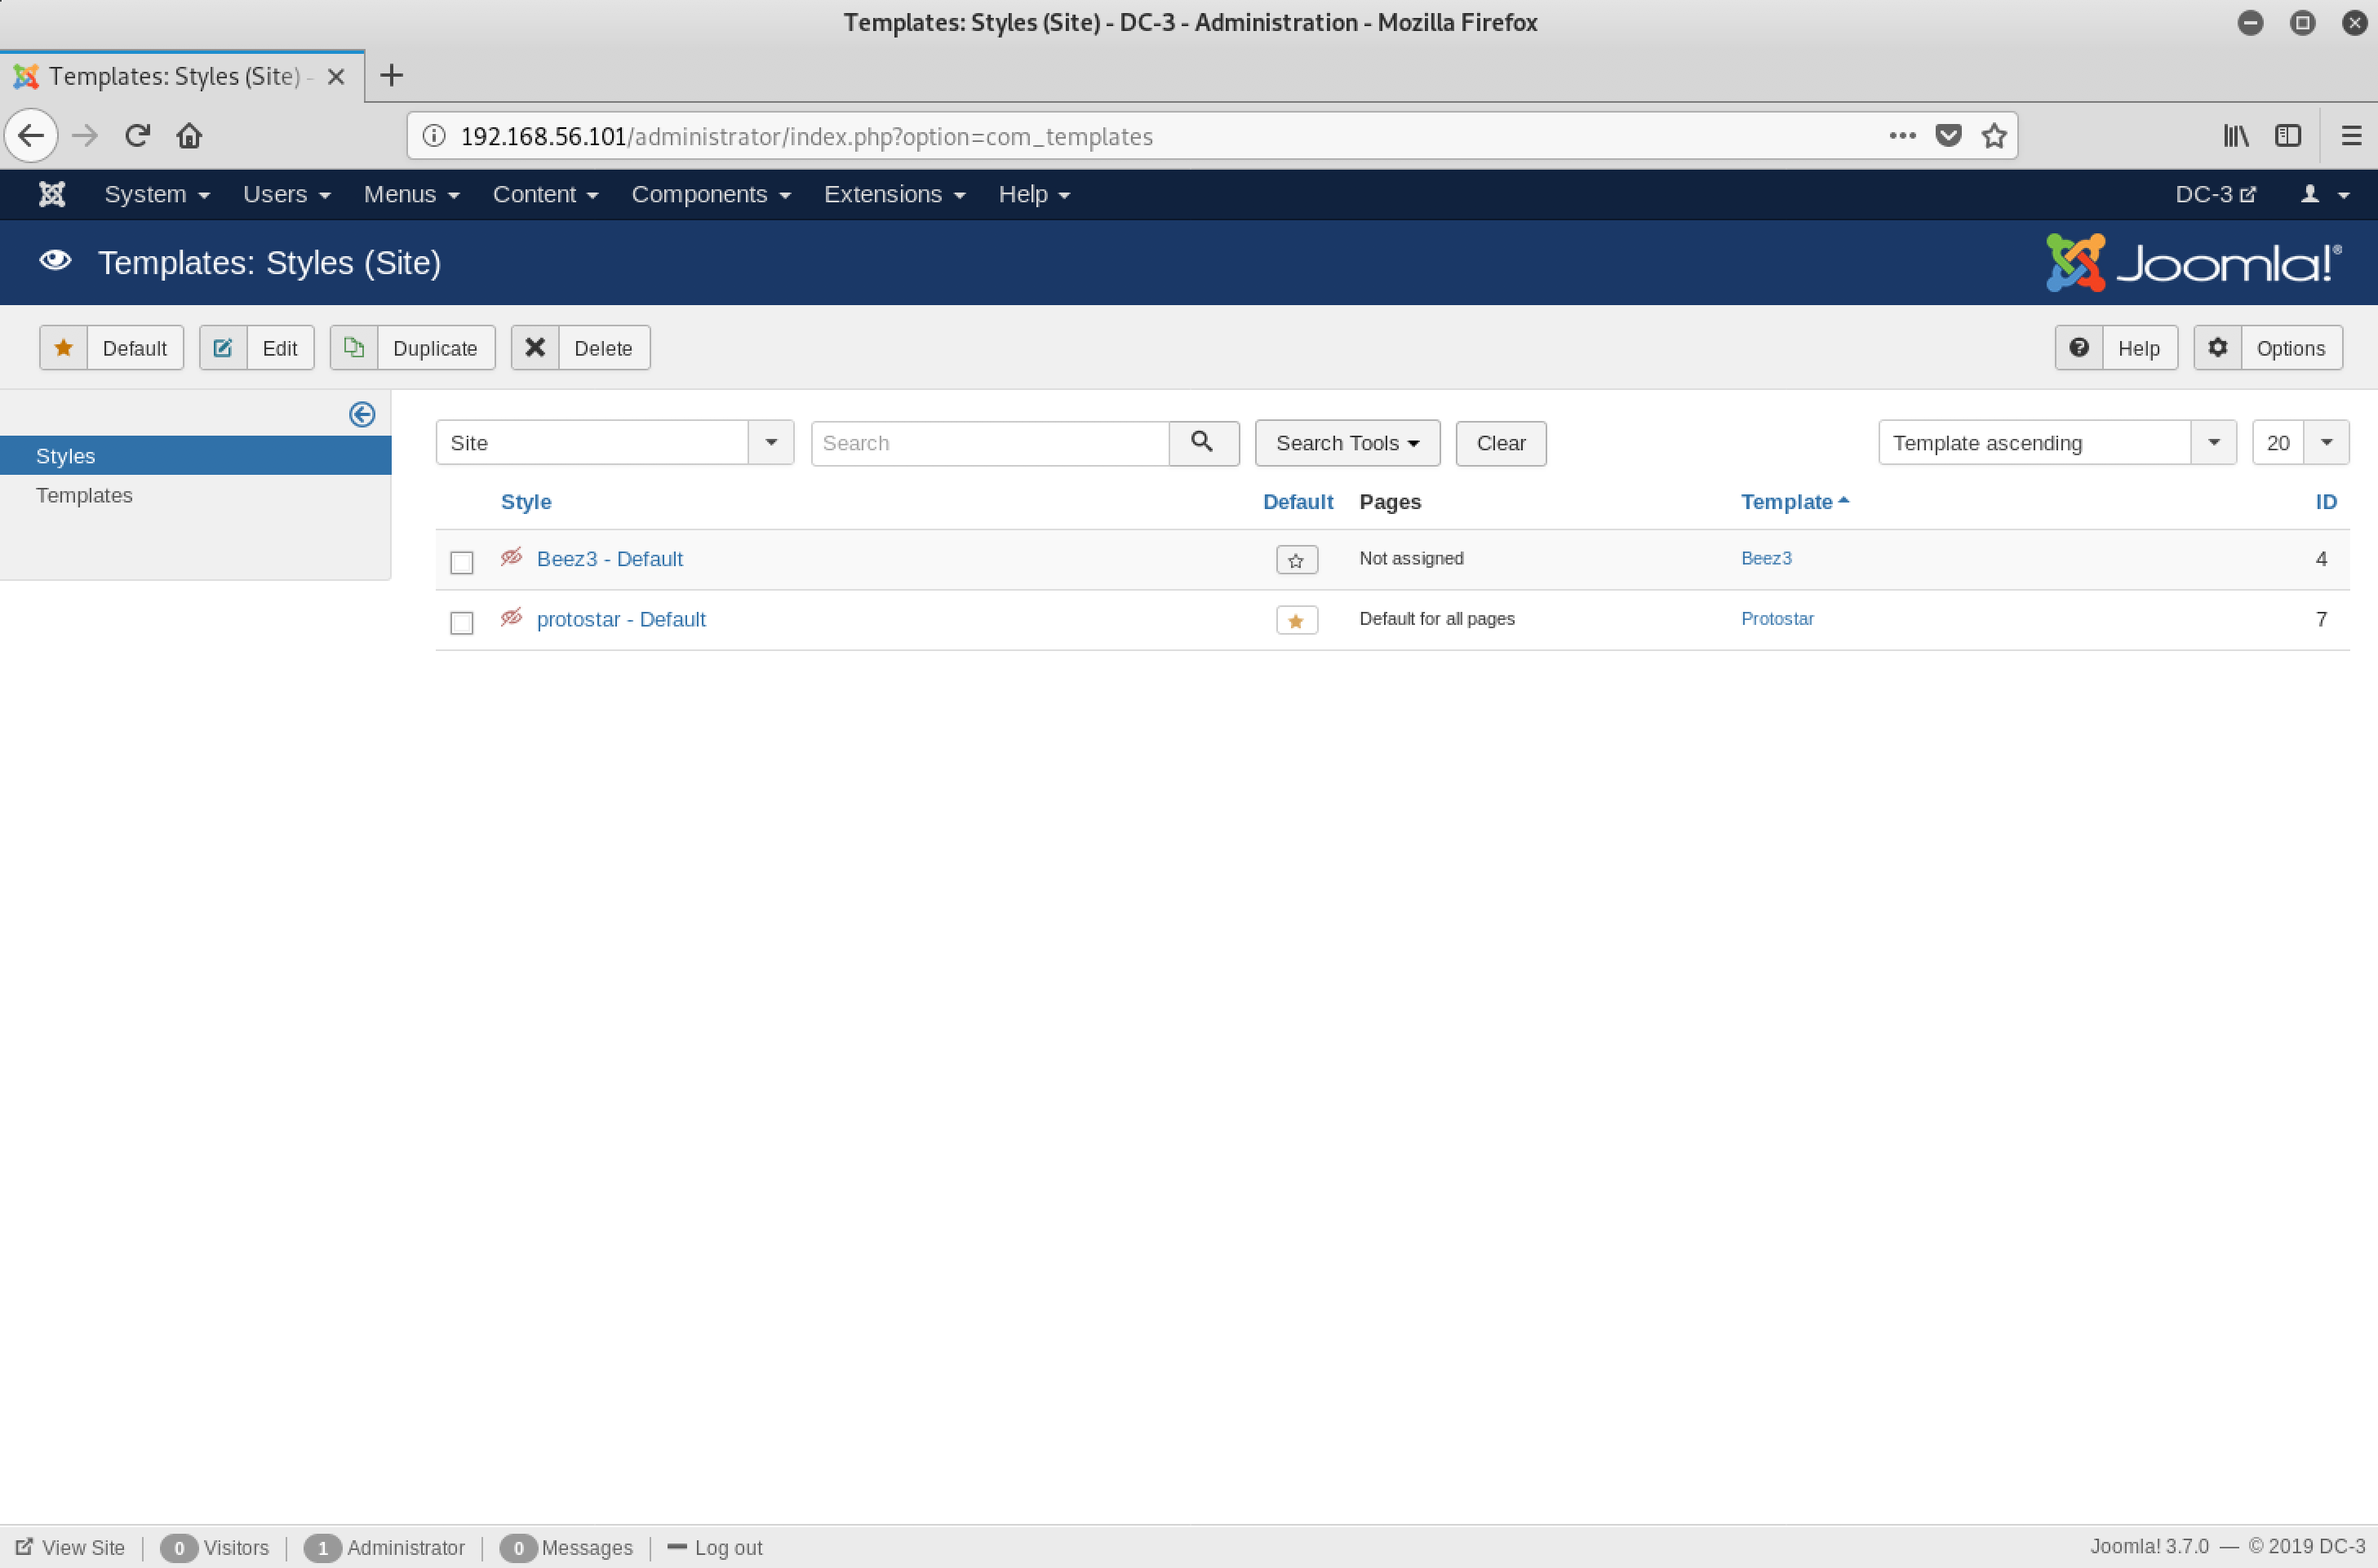Screen dimensions: 2378x1568
Task: Open the Template ascending sort dropdown
Action: pyautogui.click(x=2057, y=442)
